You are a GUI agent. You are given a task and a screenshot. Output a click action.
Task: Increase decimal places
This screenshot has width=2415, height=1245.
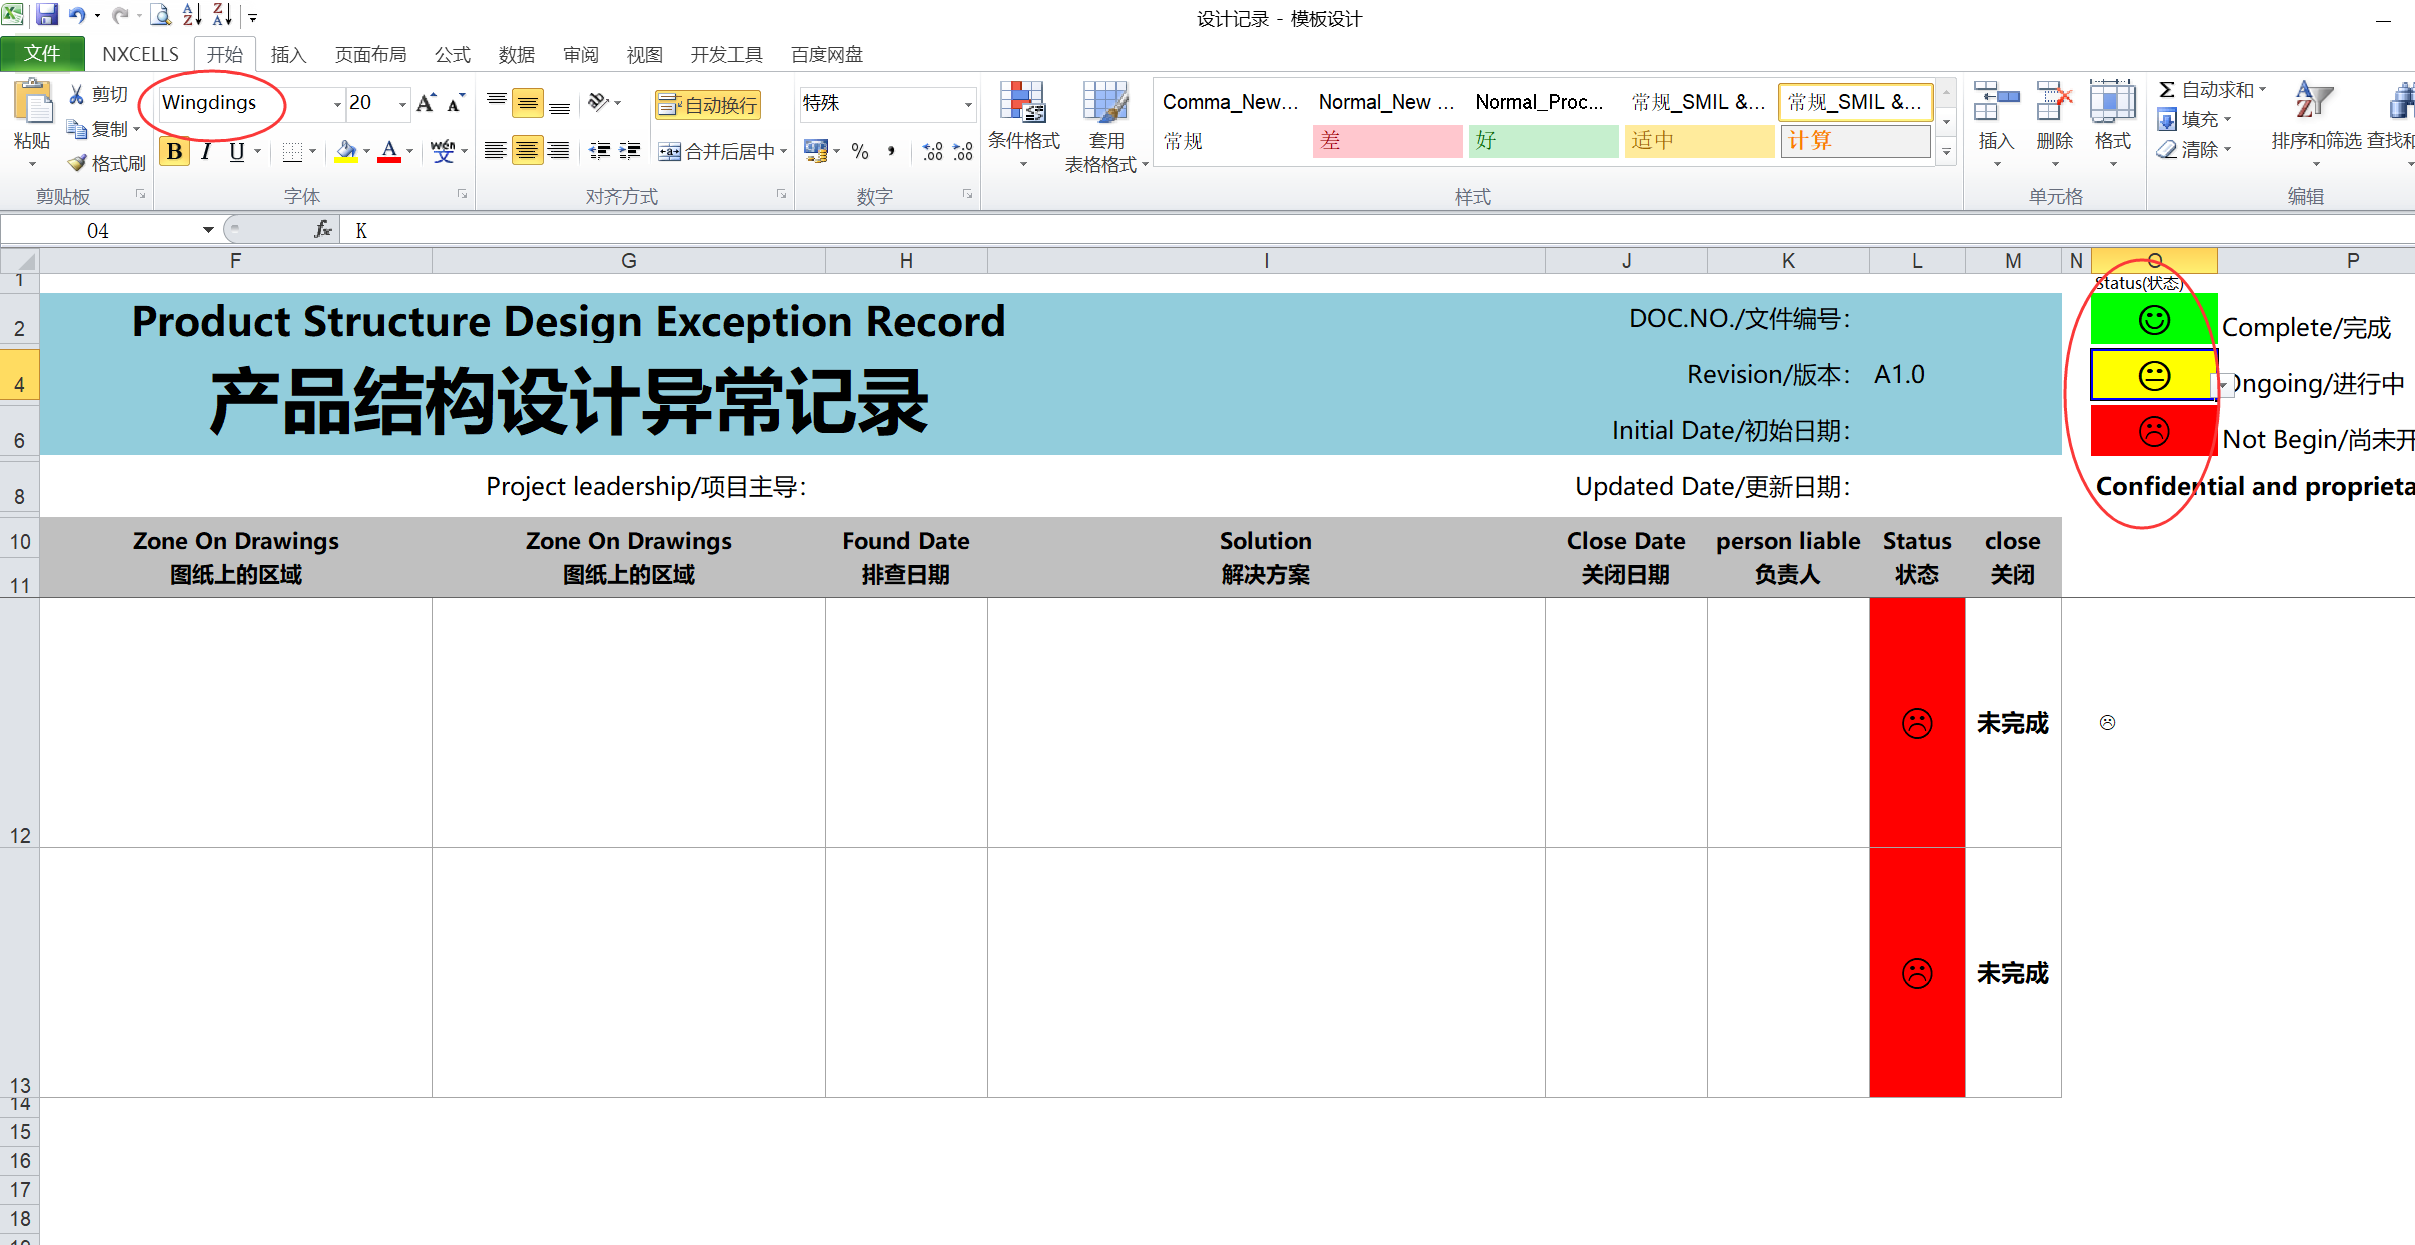932,151
